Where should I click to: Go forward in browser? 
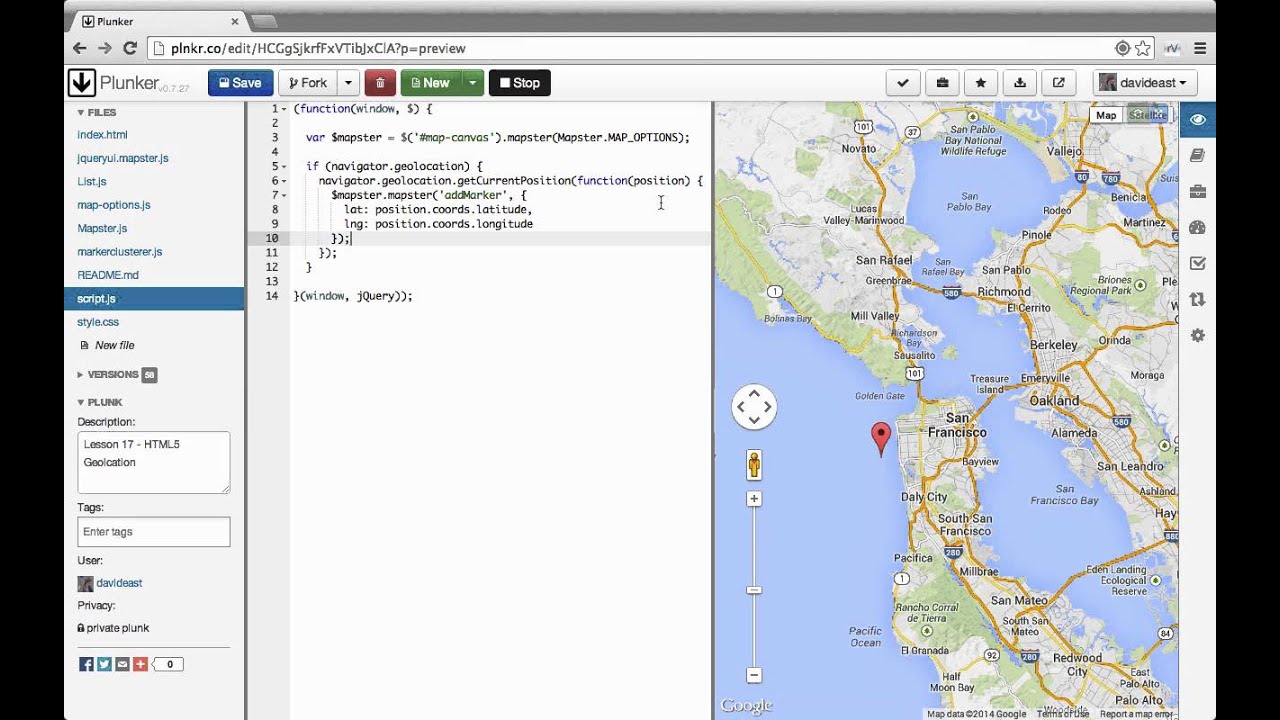click(x=105, y=48)
